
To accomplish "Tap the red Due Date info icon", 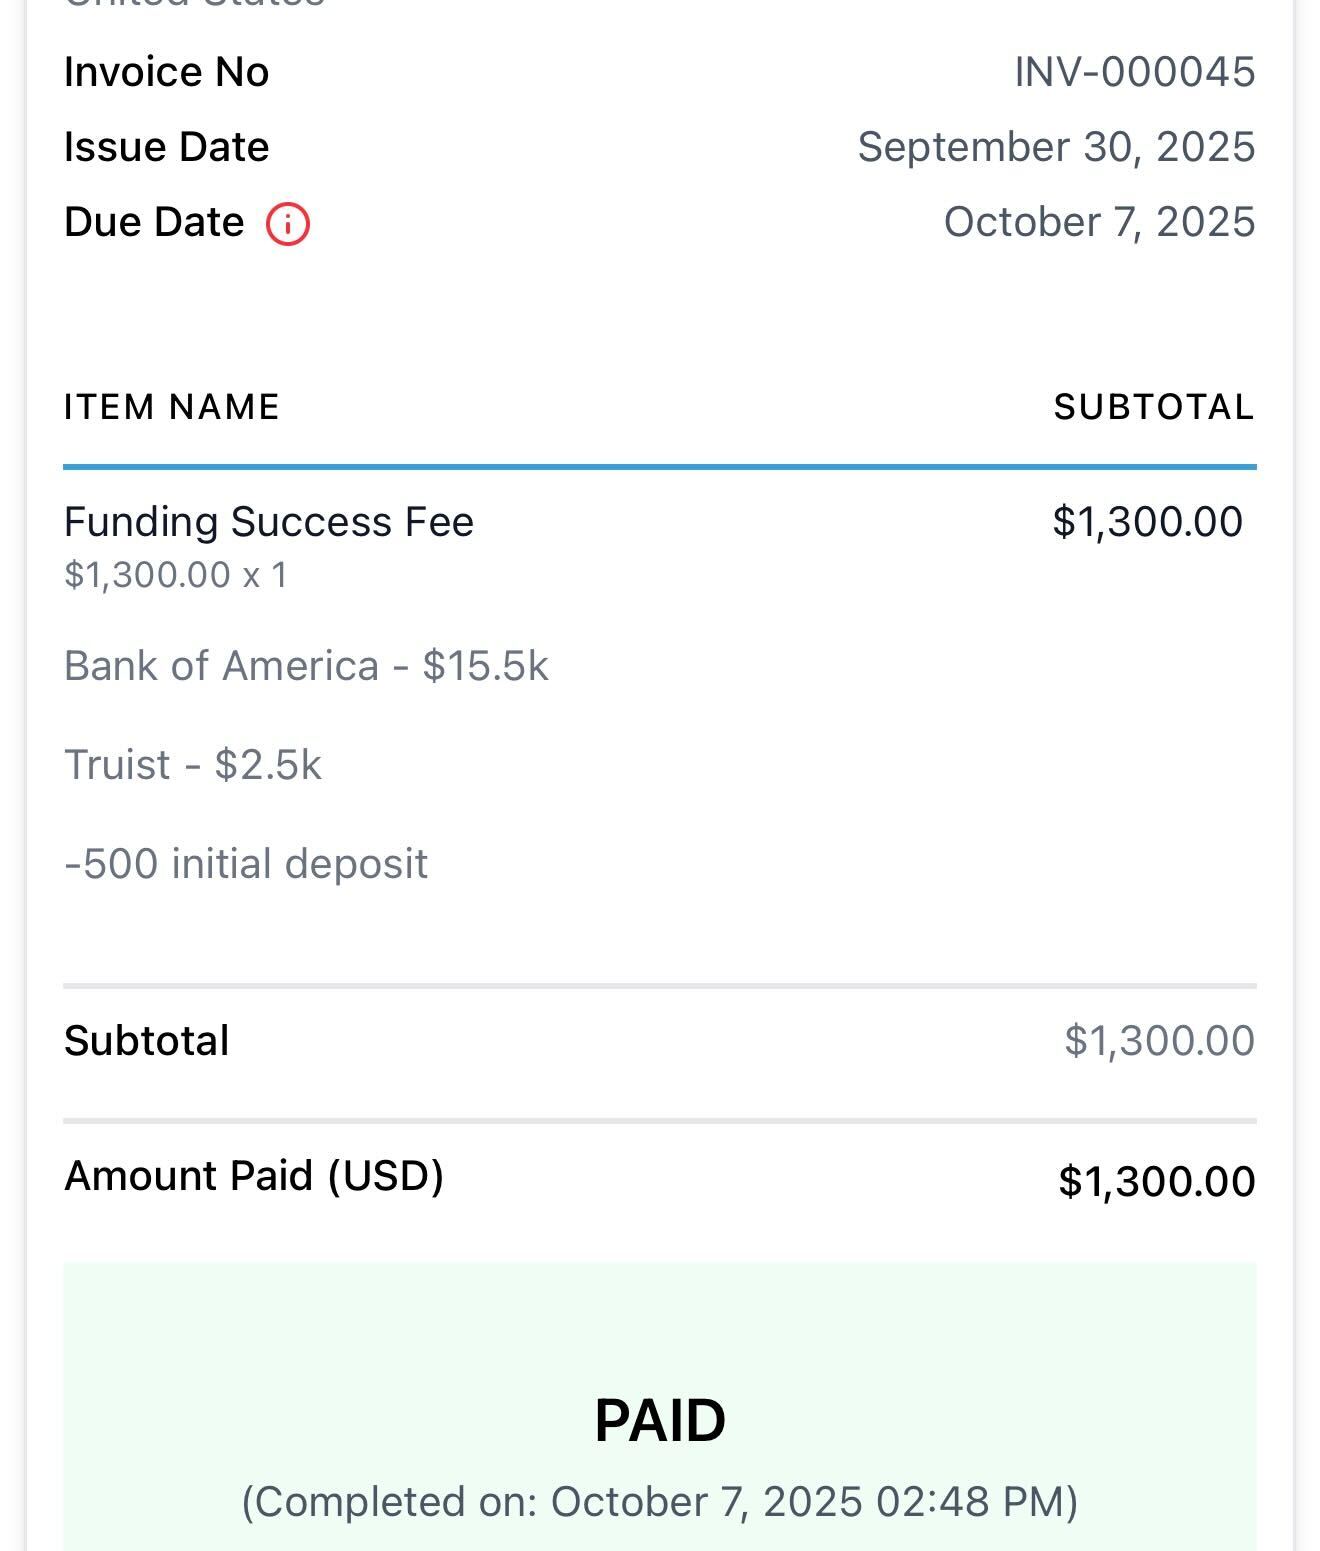I will tap(288, 223).
